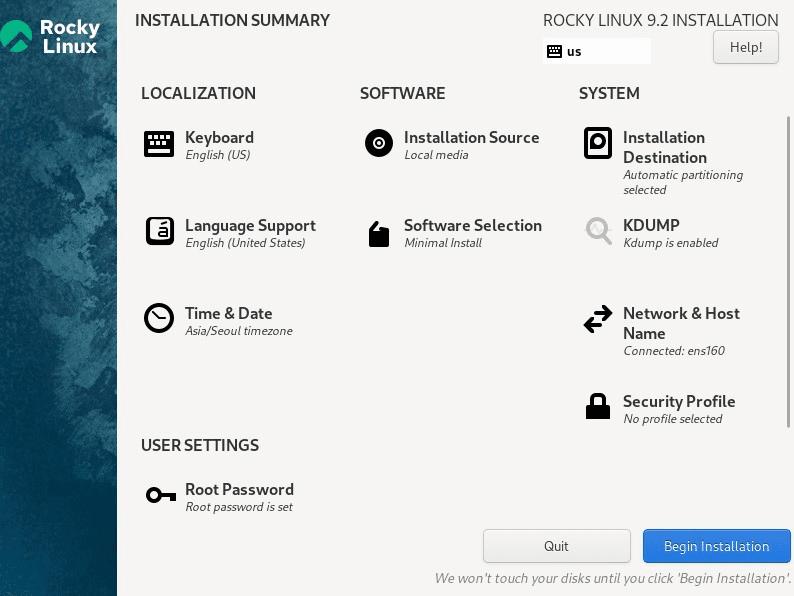Click the 'Root password is set' text
This screenshot has height=596, width=794.
239,507
